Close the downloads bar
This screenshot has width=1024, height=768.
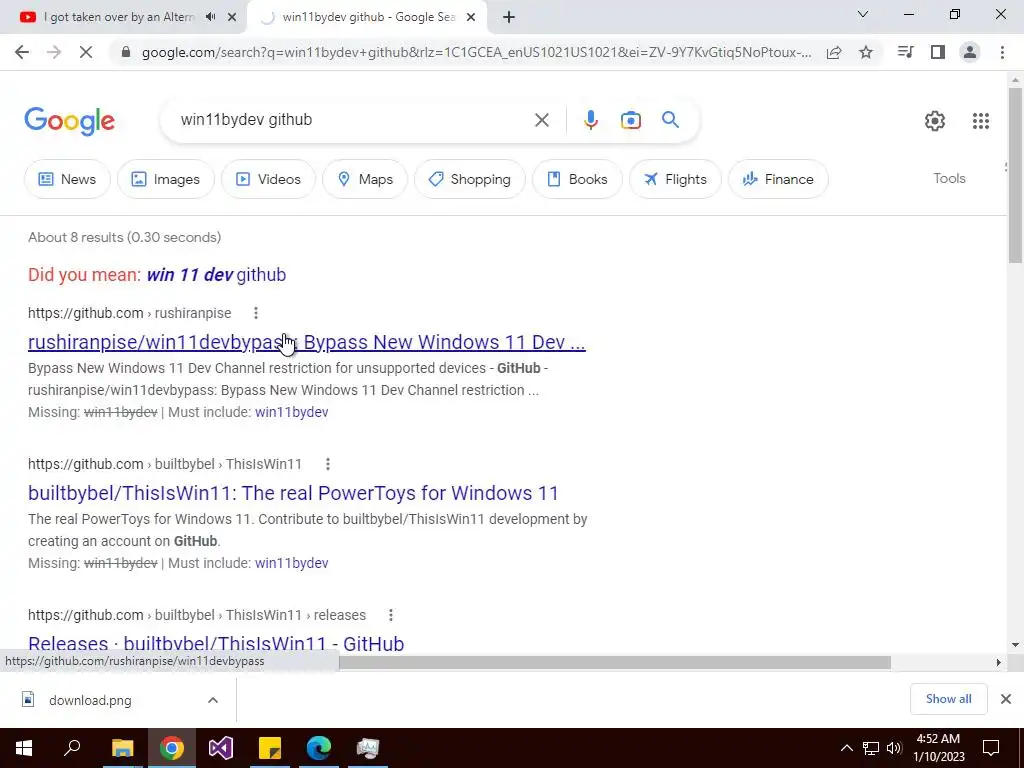point(1006,699)
